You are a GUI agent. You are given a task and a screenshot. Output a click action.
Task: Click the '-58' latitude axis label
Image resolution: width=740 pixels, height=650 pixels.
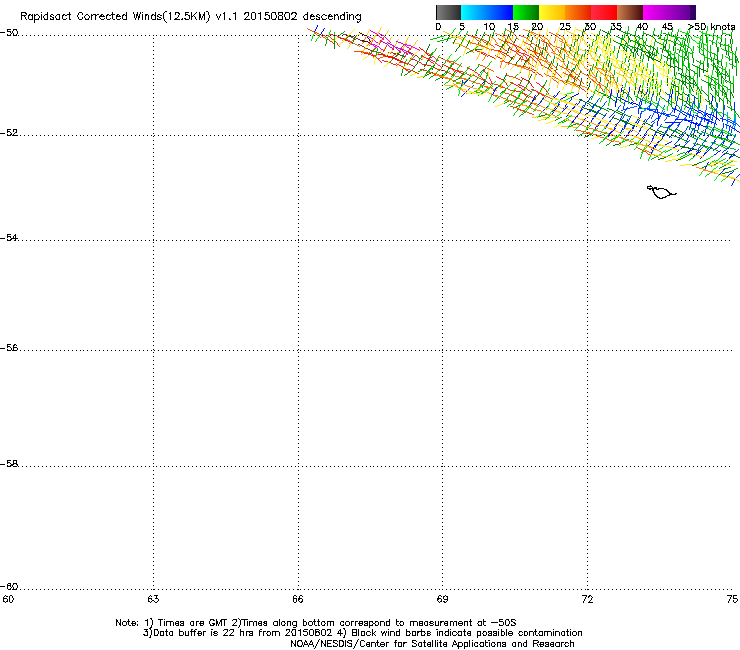point(9,464)
